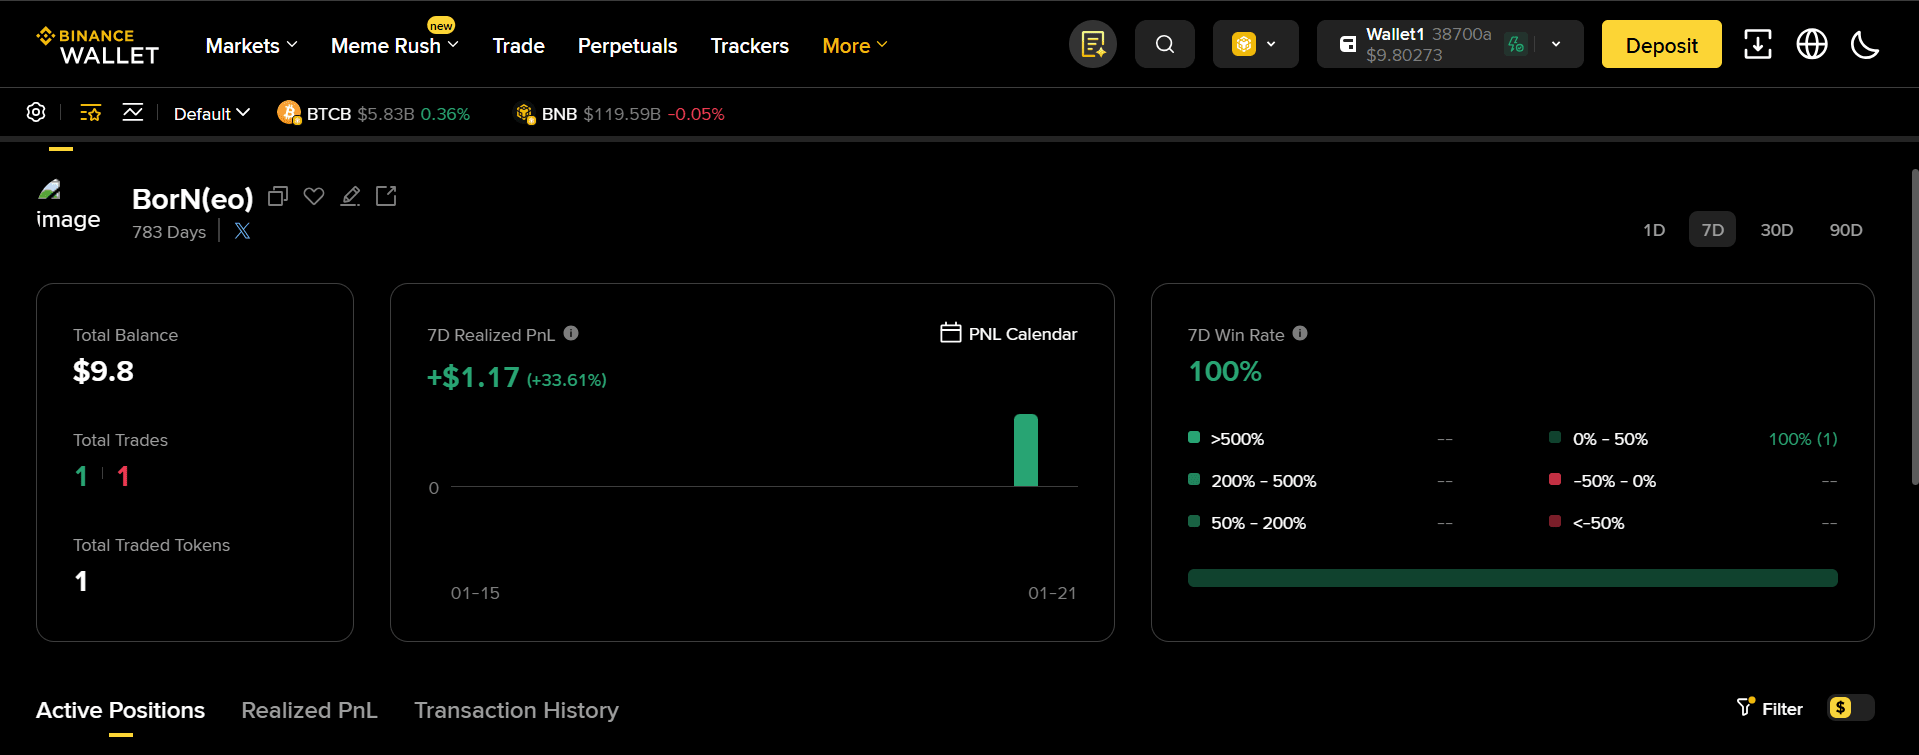Open the Trackers menu item
Image resolution: width=1919 pixels, height=755 pixels.
click(750, 46)
